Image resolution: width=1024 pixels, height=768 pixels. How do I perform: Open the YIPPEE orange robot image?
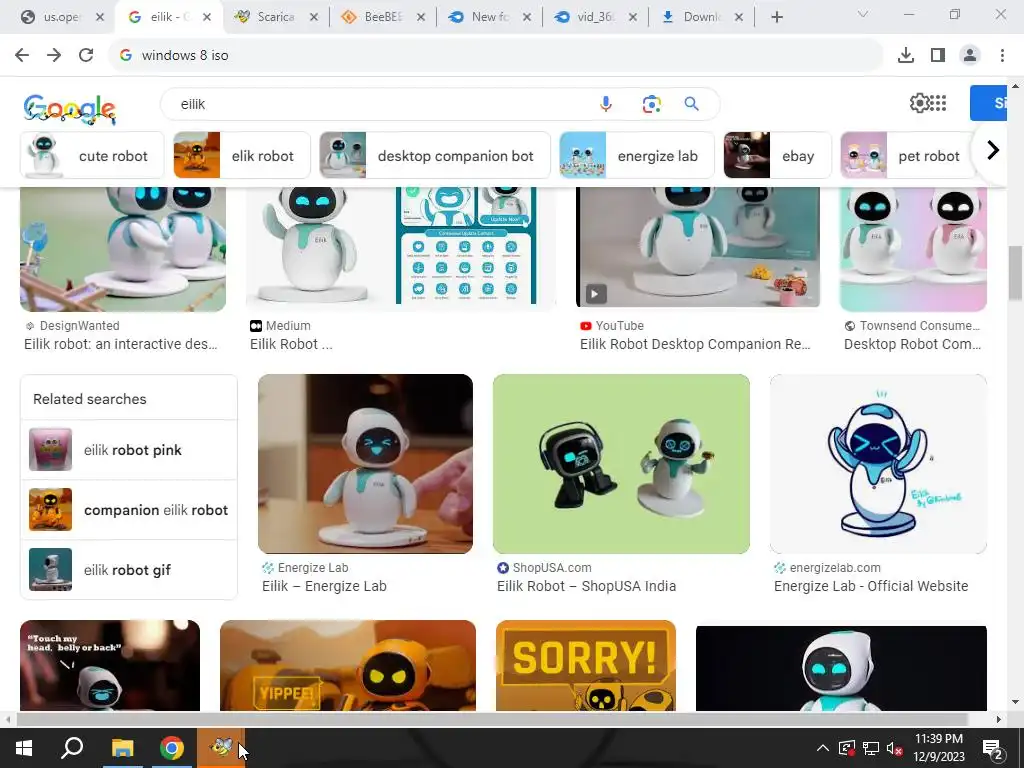[x=348, y=665]
